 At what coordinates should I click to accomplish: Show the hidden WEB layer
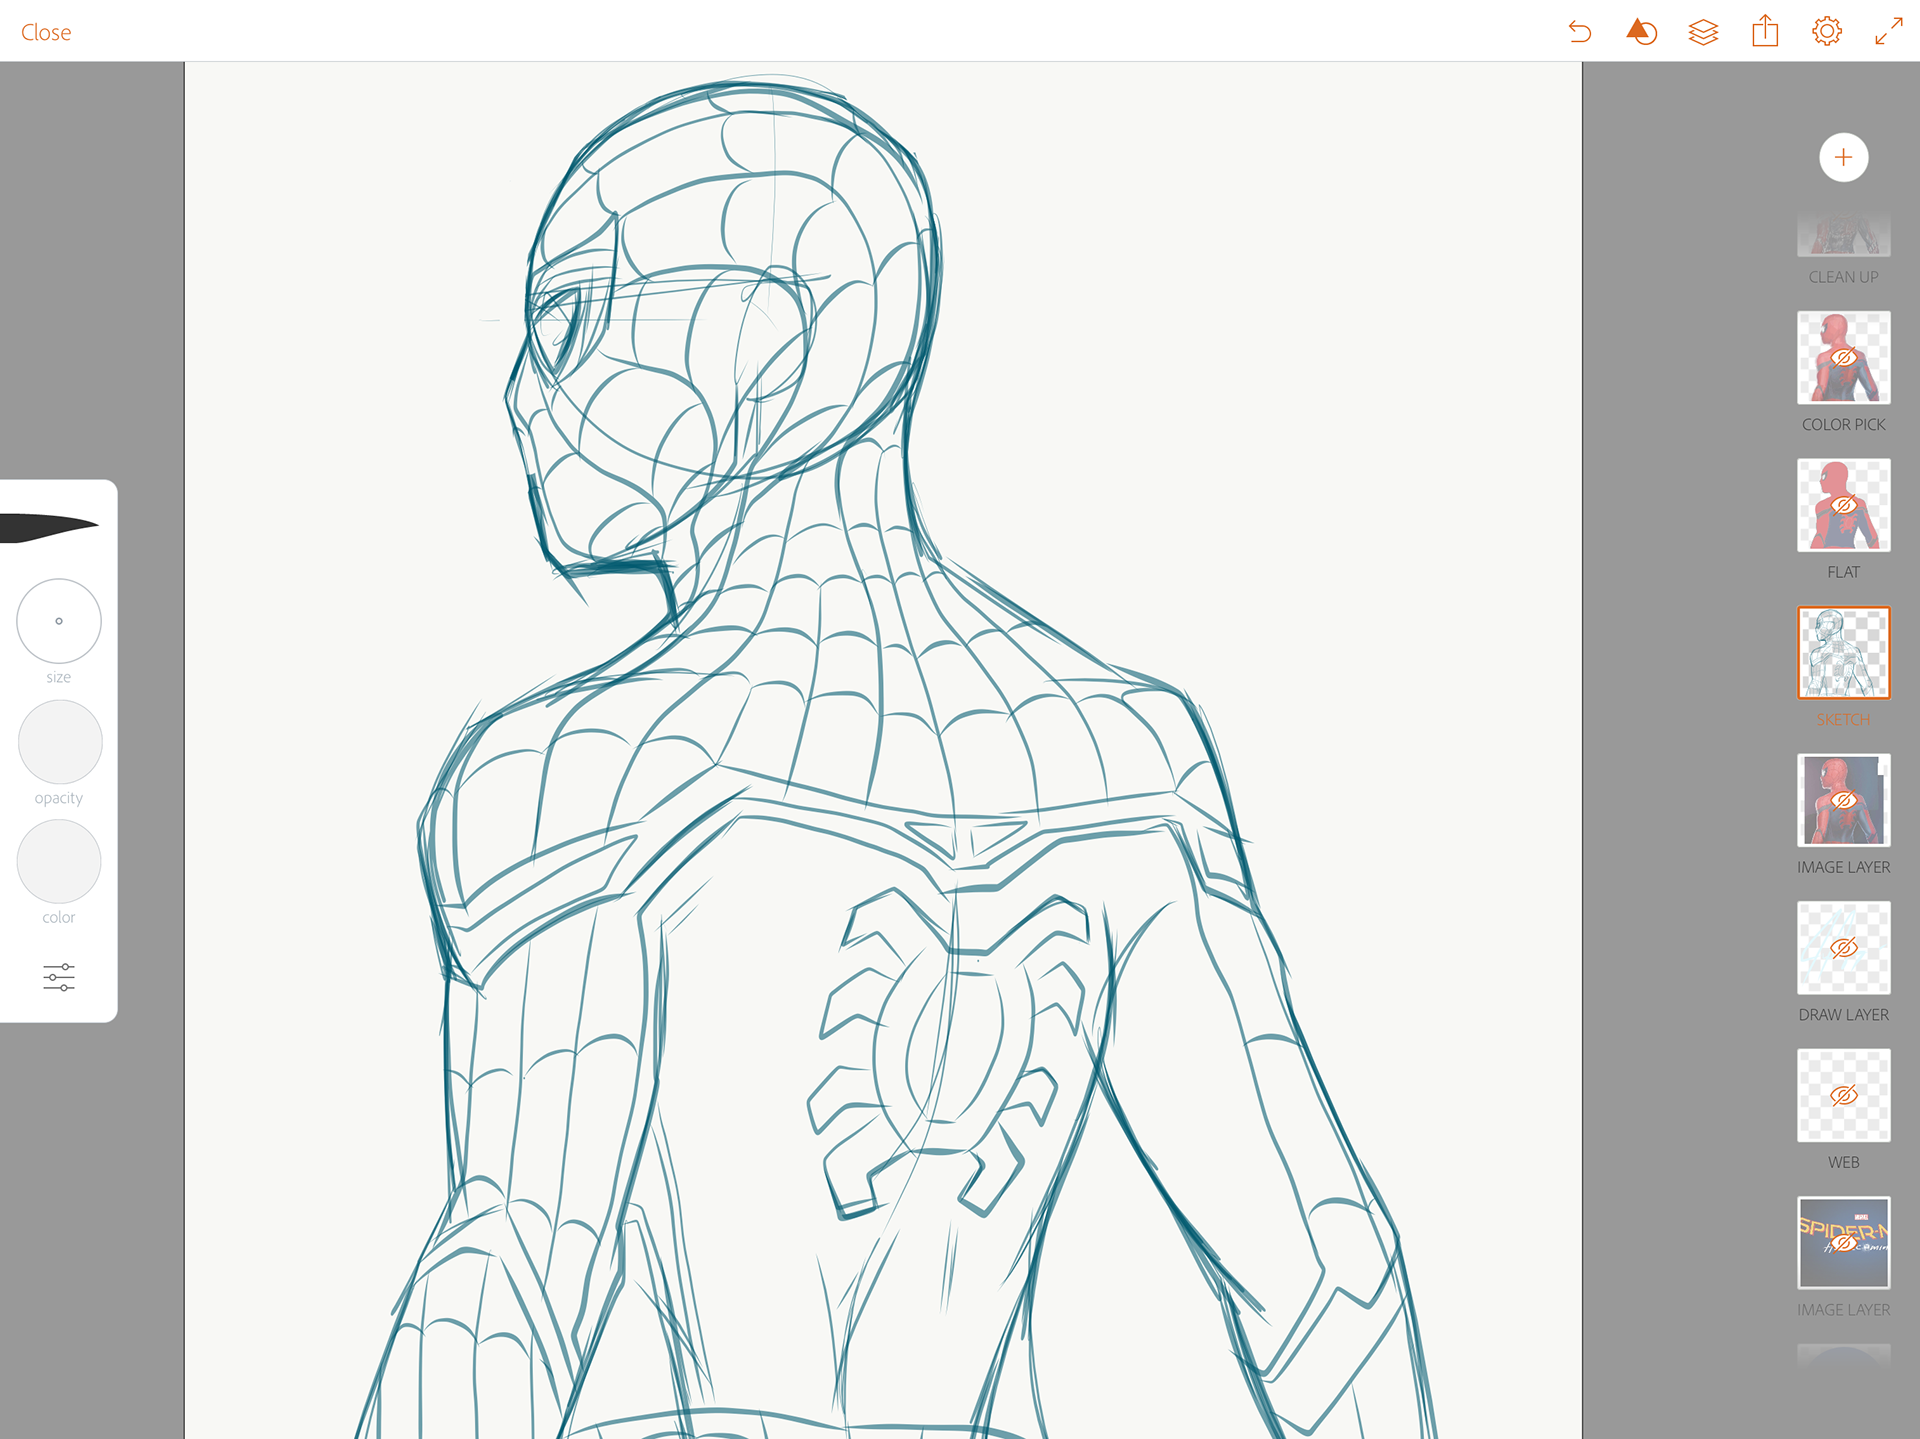pyautogui.click(x=1843, y=1095)
